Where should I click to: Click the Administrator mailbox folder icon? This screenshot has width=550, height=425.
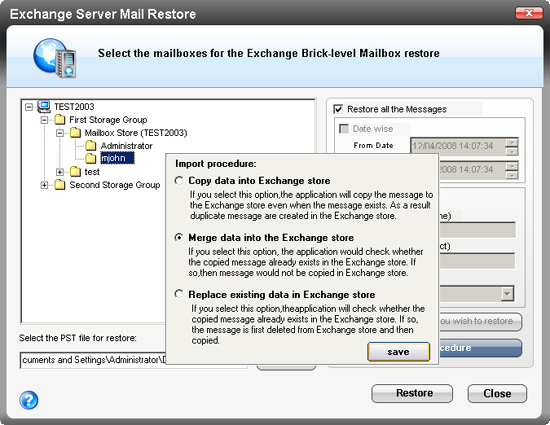coord(90,146)
